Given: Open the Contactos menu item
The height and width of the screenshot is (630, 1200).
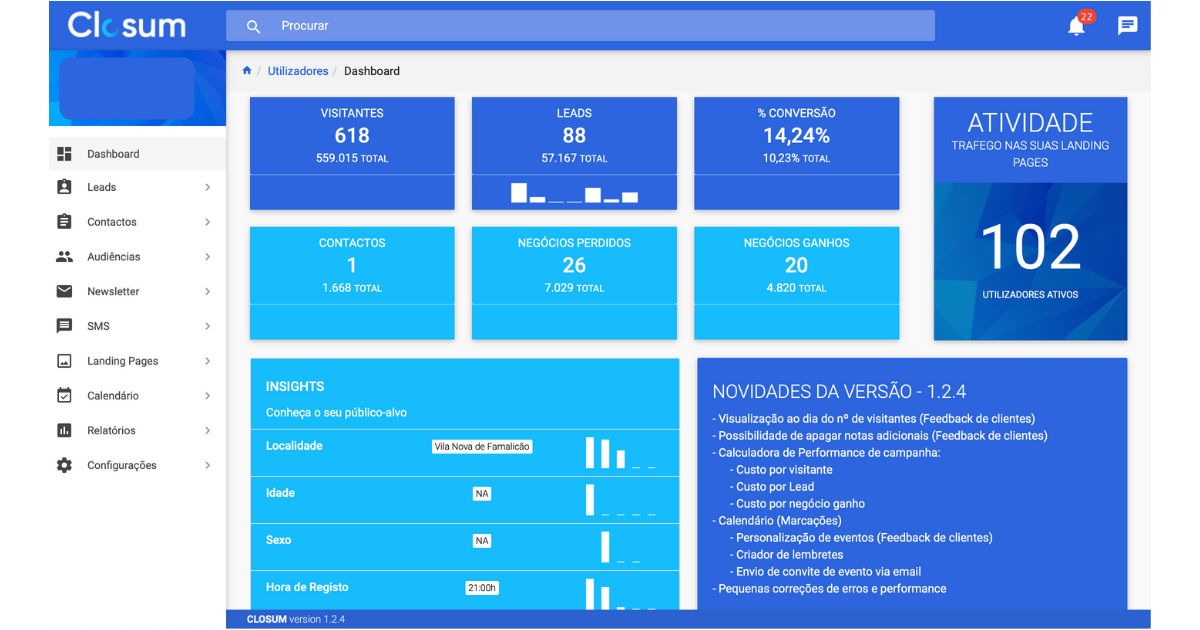Looking at the screenshot, I should coord(137,222).
